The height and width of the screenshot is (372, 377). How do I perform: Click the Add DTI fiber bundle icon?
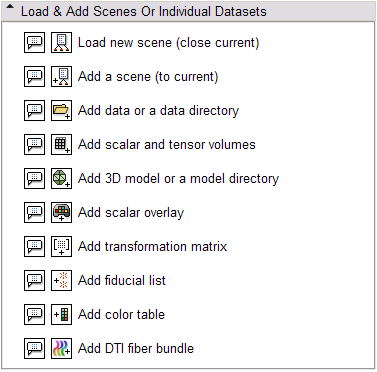tap(61, 348)
